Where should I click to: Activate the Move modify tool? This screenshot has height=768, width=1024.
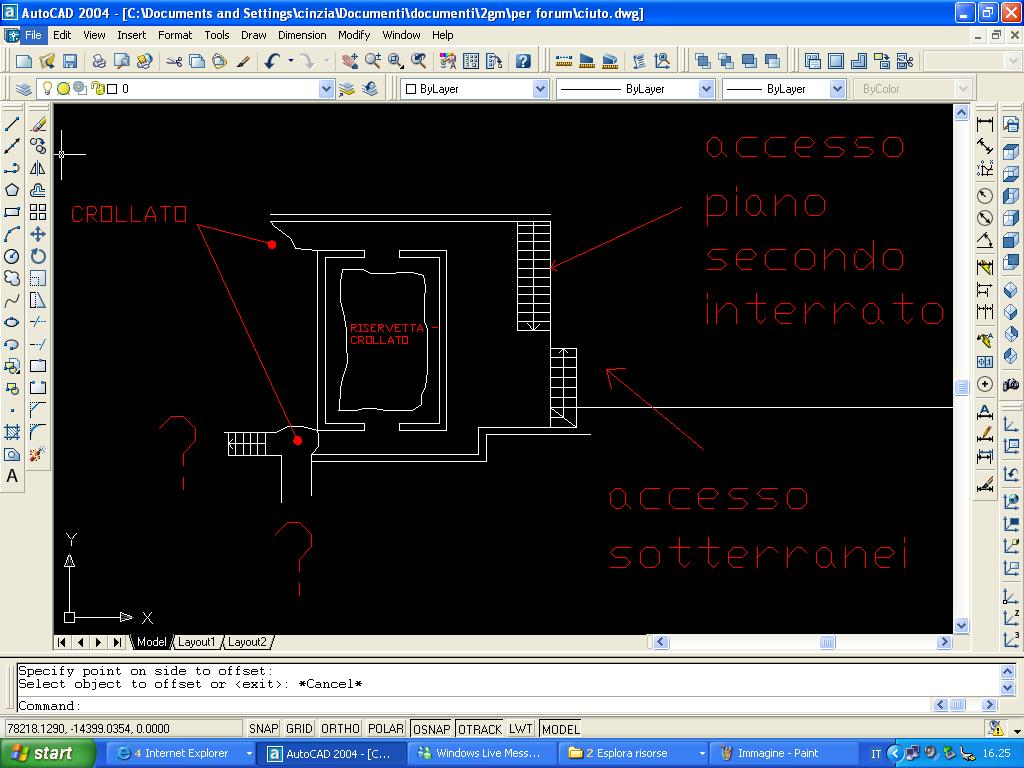tap(38, 234)
